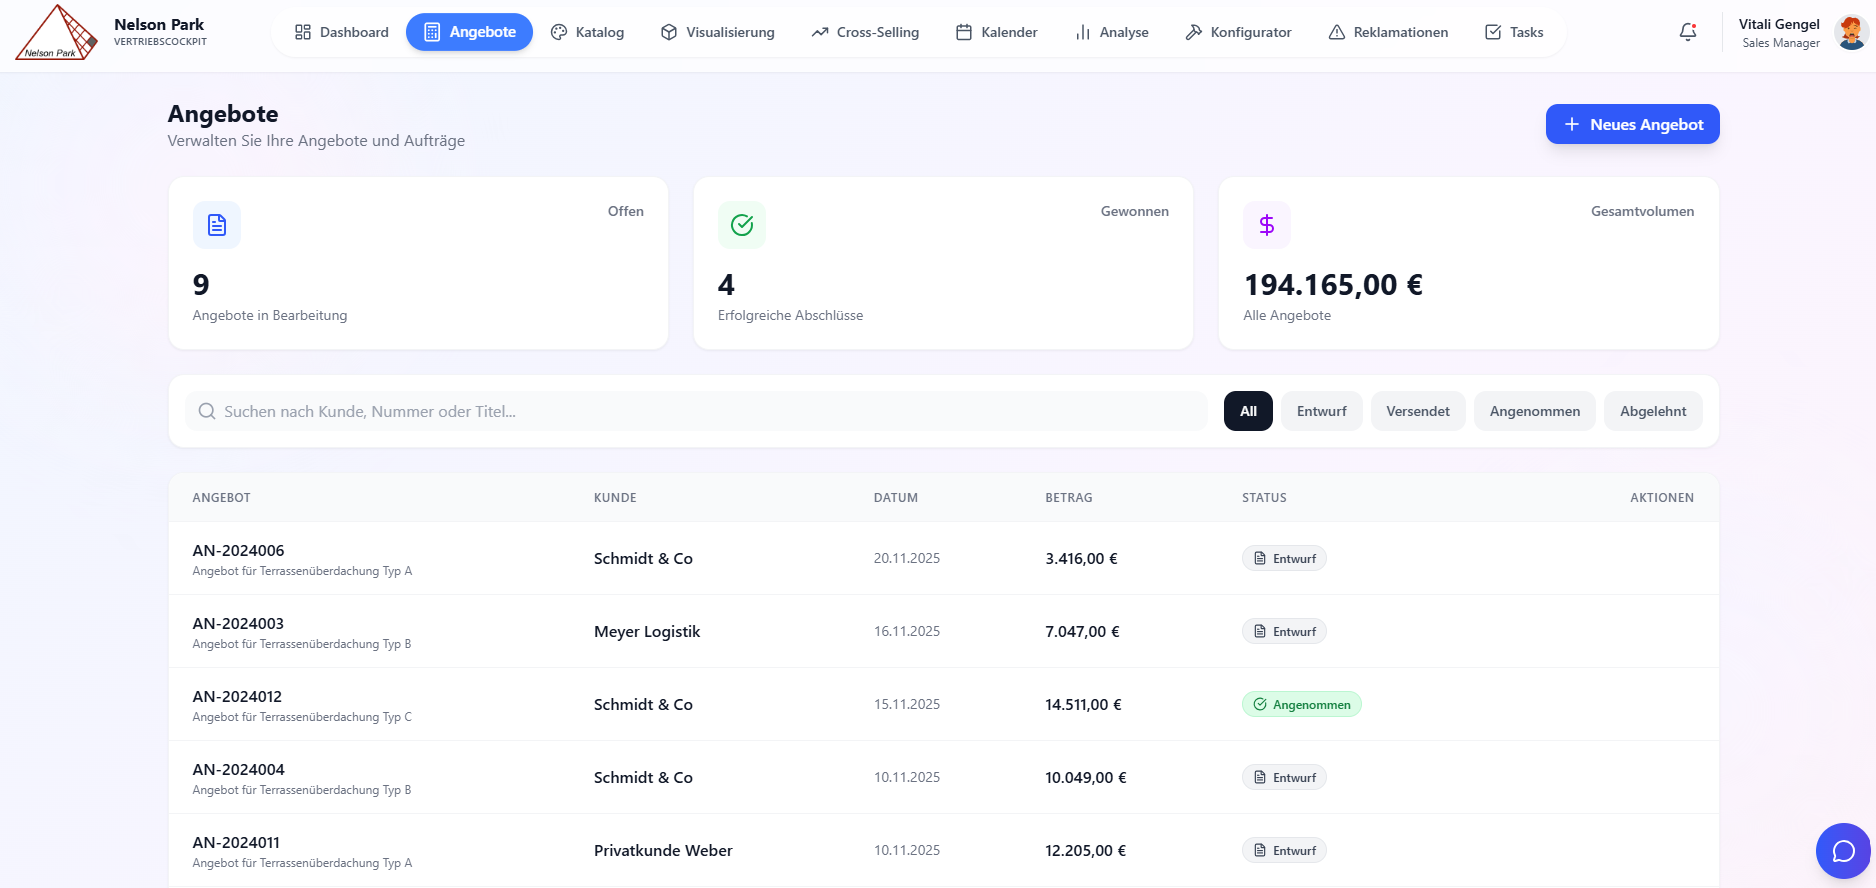Open offer AN-2024011

[x=236, y=842]
